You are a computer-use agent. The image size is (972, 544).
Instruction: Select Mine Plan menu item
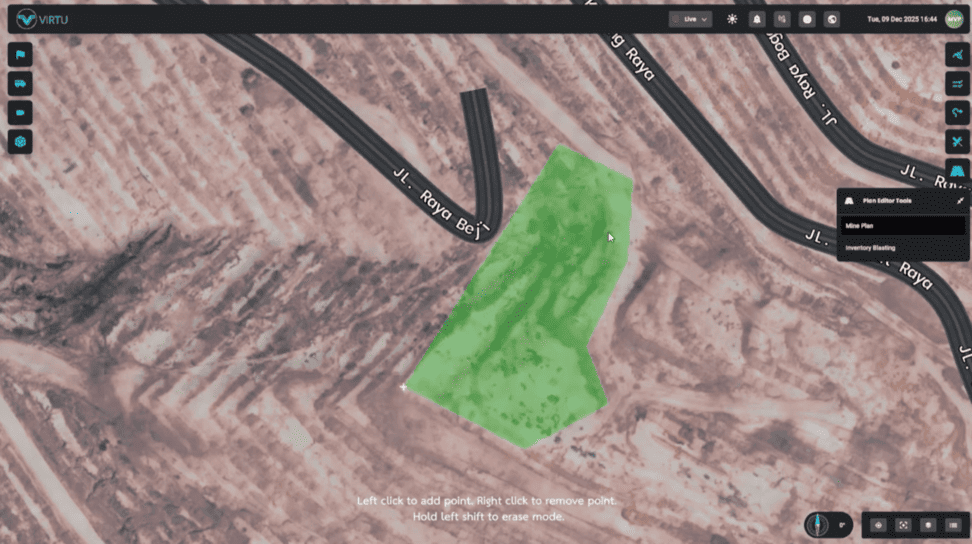902,226
